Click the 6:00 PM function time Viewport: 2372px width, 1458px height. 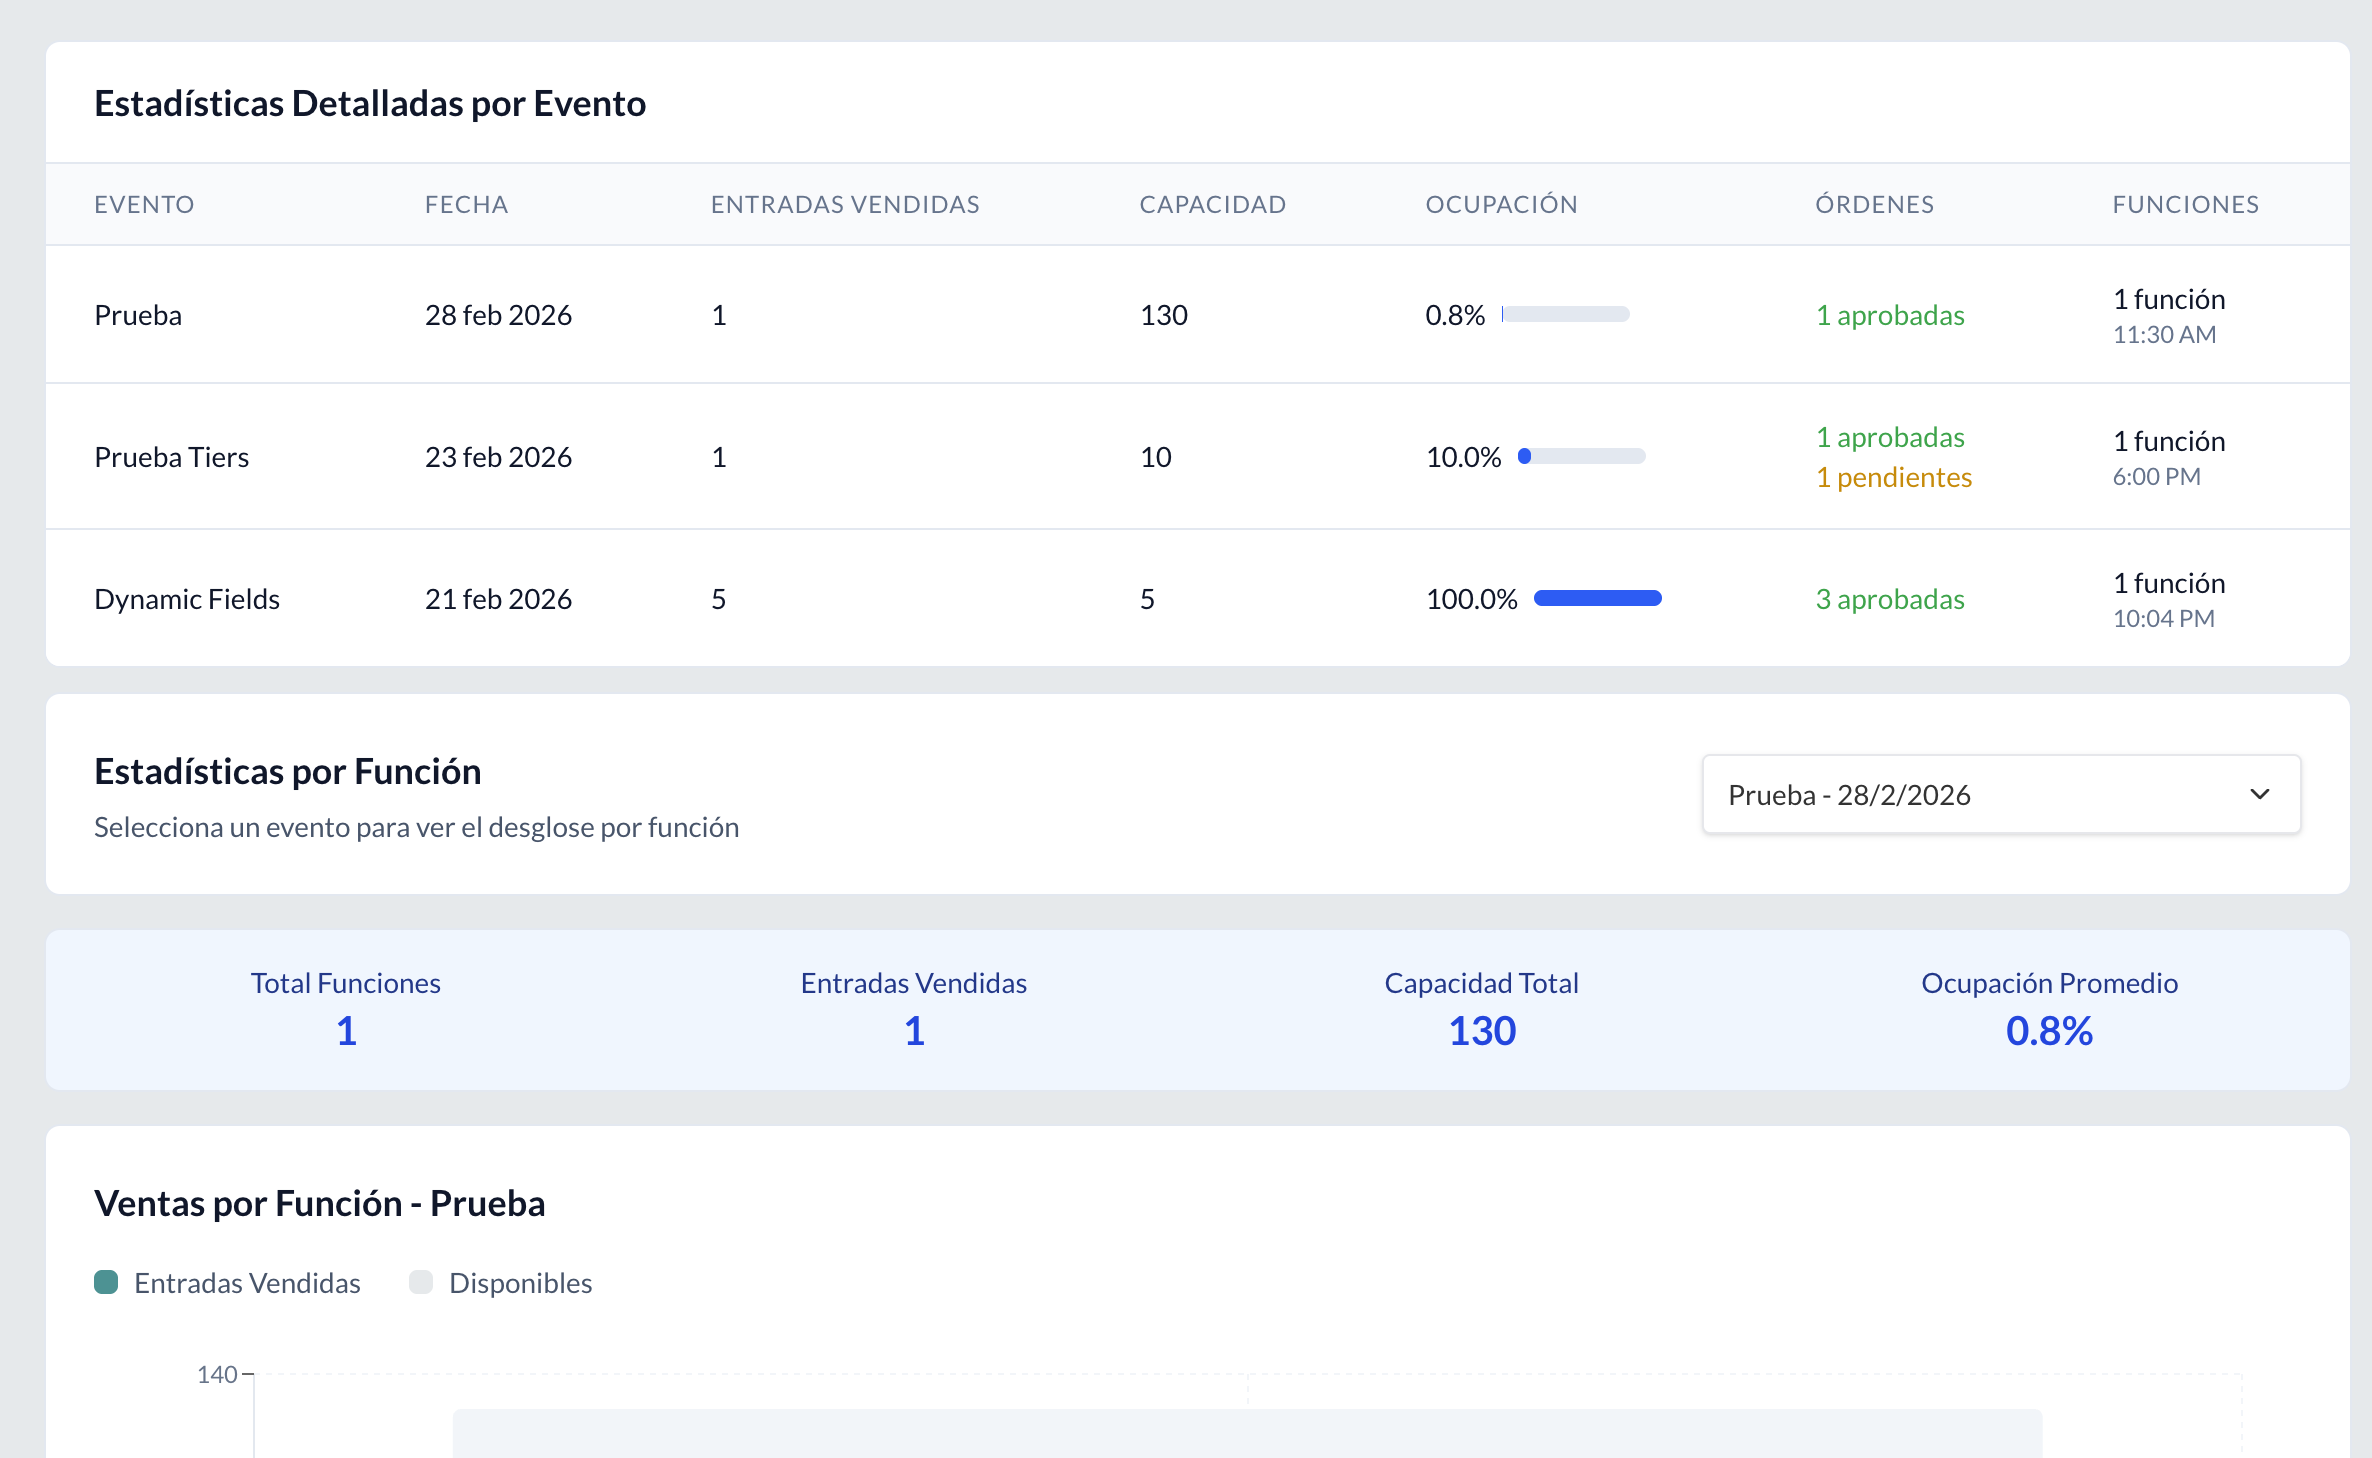coord(2156,476)
